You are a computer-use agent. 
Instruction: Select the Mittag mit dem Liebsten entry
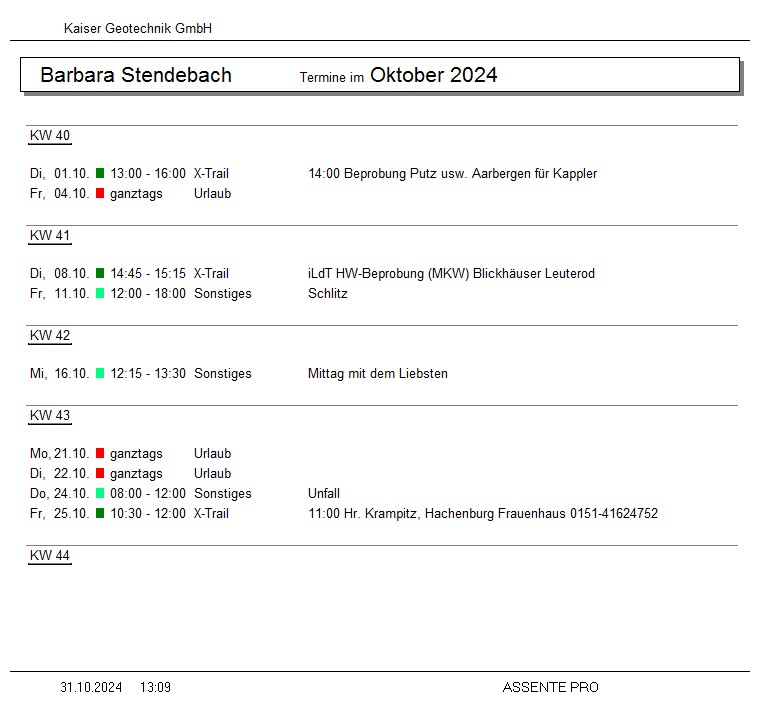click(x=378, y=374)
